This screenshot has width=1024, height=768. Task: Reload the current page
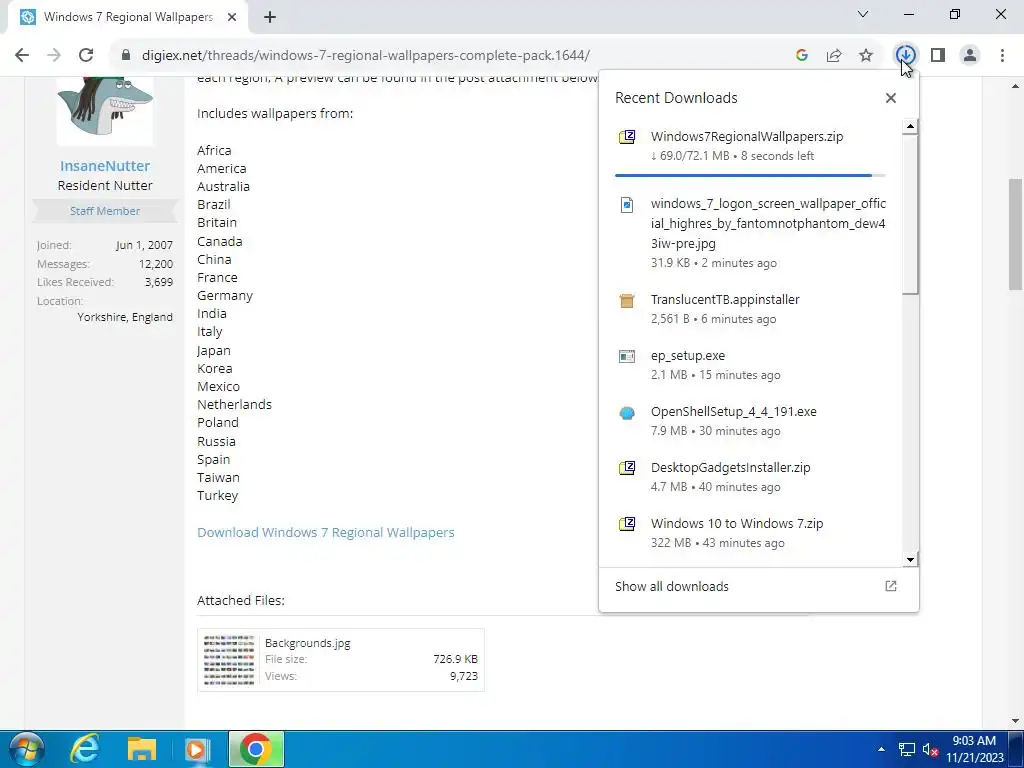pos(86,56)
